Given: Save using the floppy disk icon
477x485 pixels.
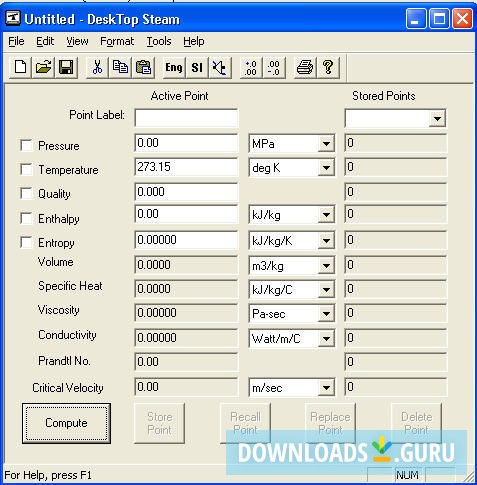Looking at the screenshot, I should pos(66,67).
